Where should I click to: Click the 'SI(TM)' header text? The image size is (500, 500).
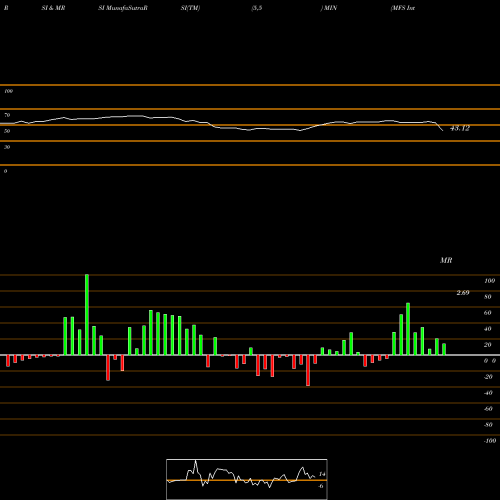point(190,8)
